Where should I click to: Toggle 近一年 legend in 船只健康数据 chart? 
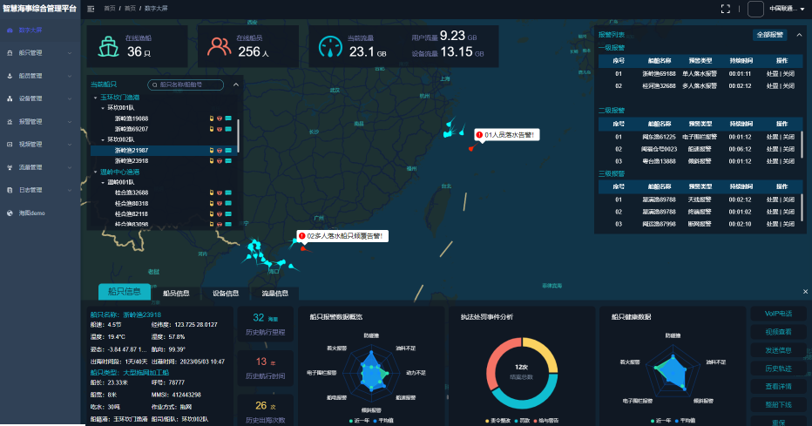pos(661,420)
